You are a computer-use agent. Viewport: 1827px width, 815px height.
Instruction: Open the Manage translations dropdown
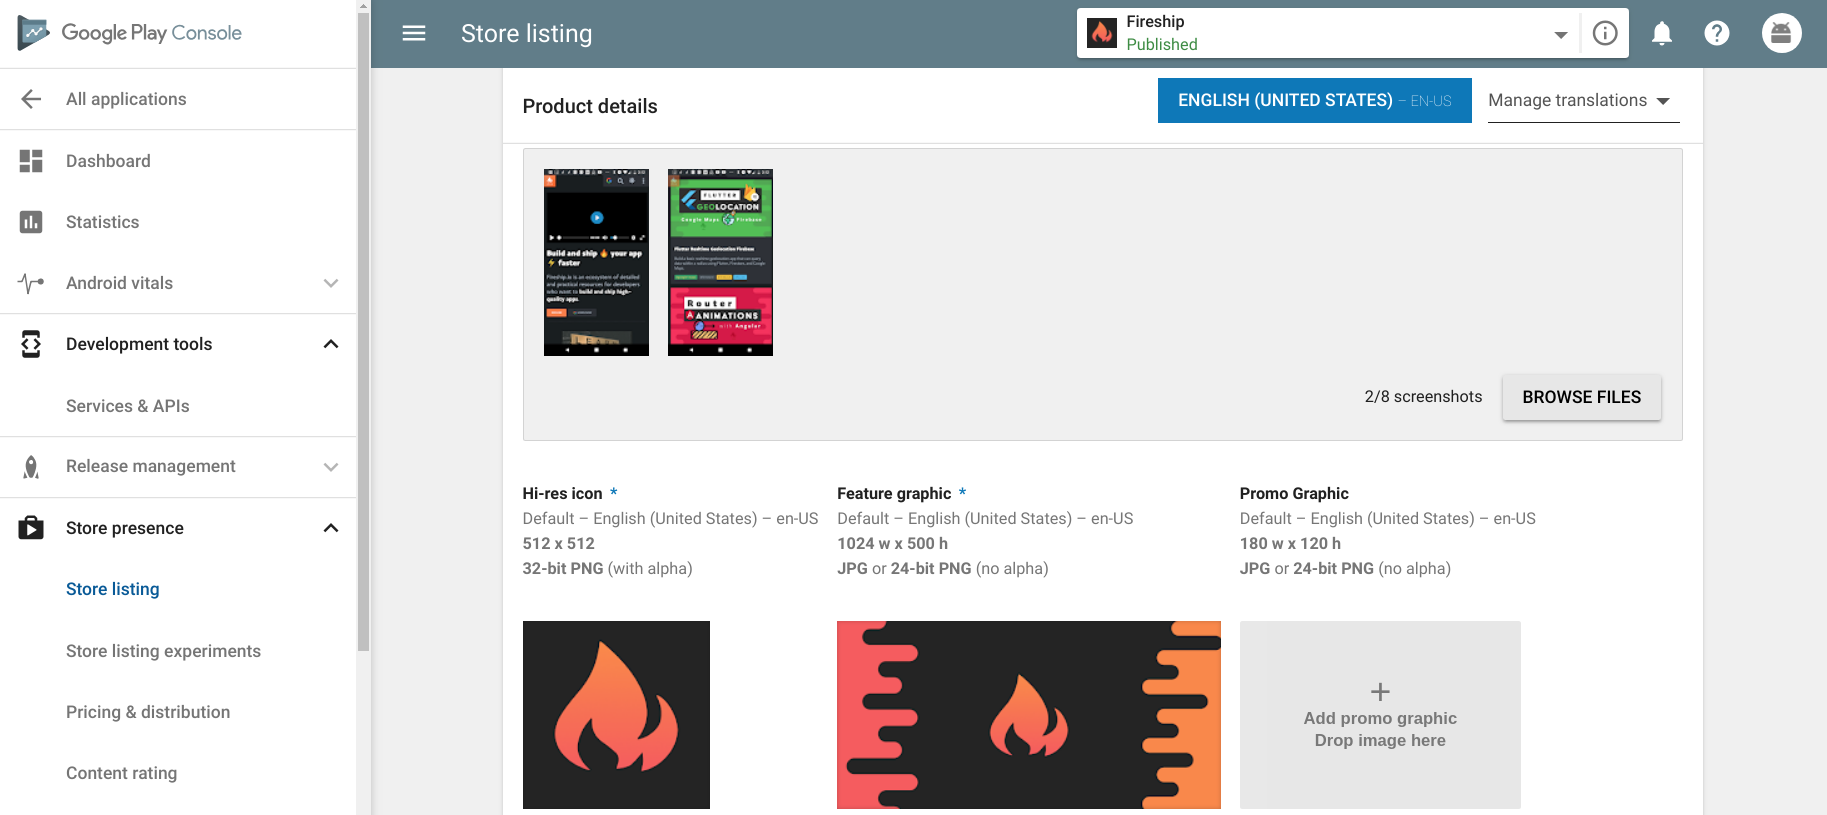click(1582, 101)
